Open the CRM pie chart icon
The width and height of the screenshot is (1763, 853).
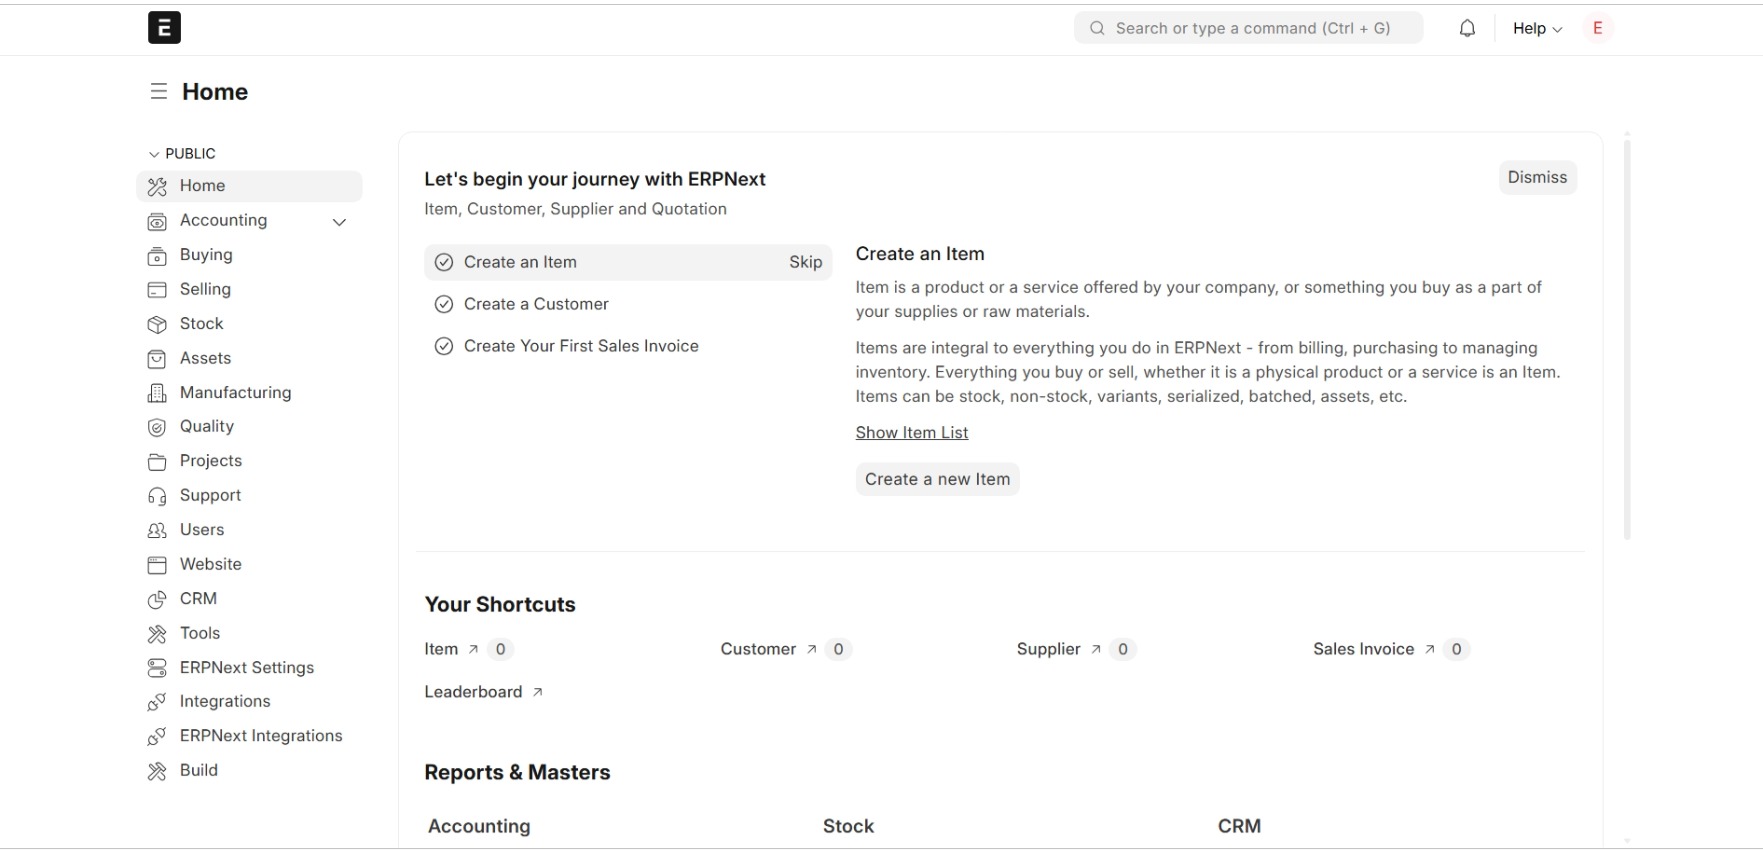point(157,599)
